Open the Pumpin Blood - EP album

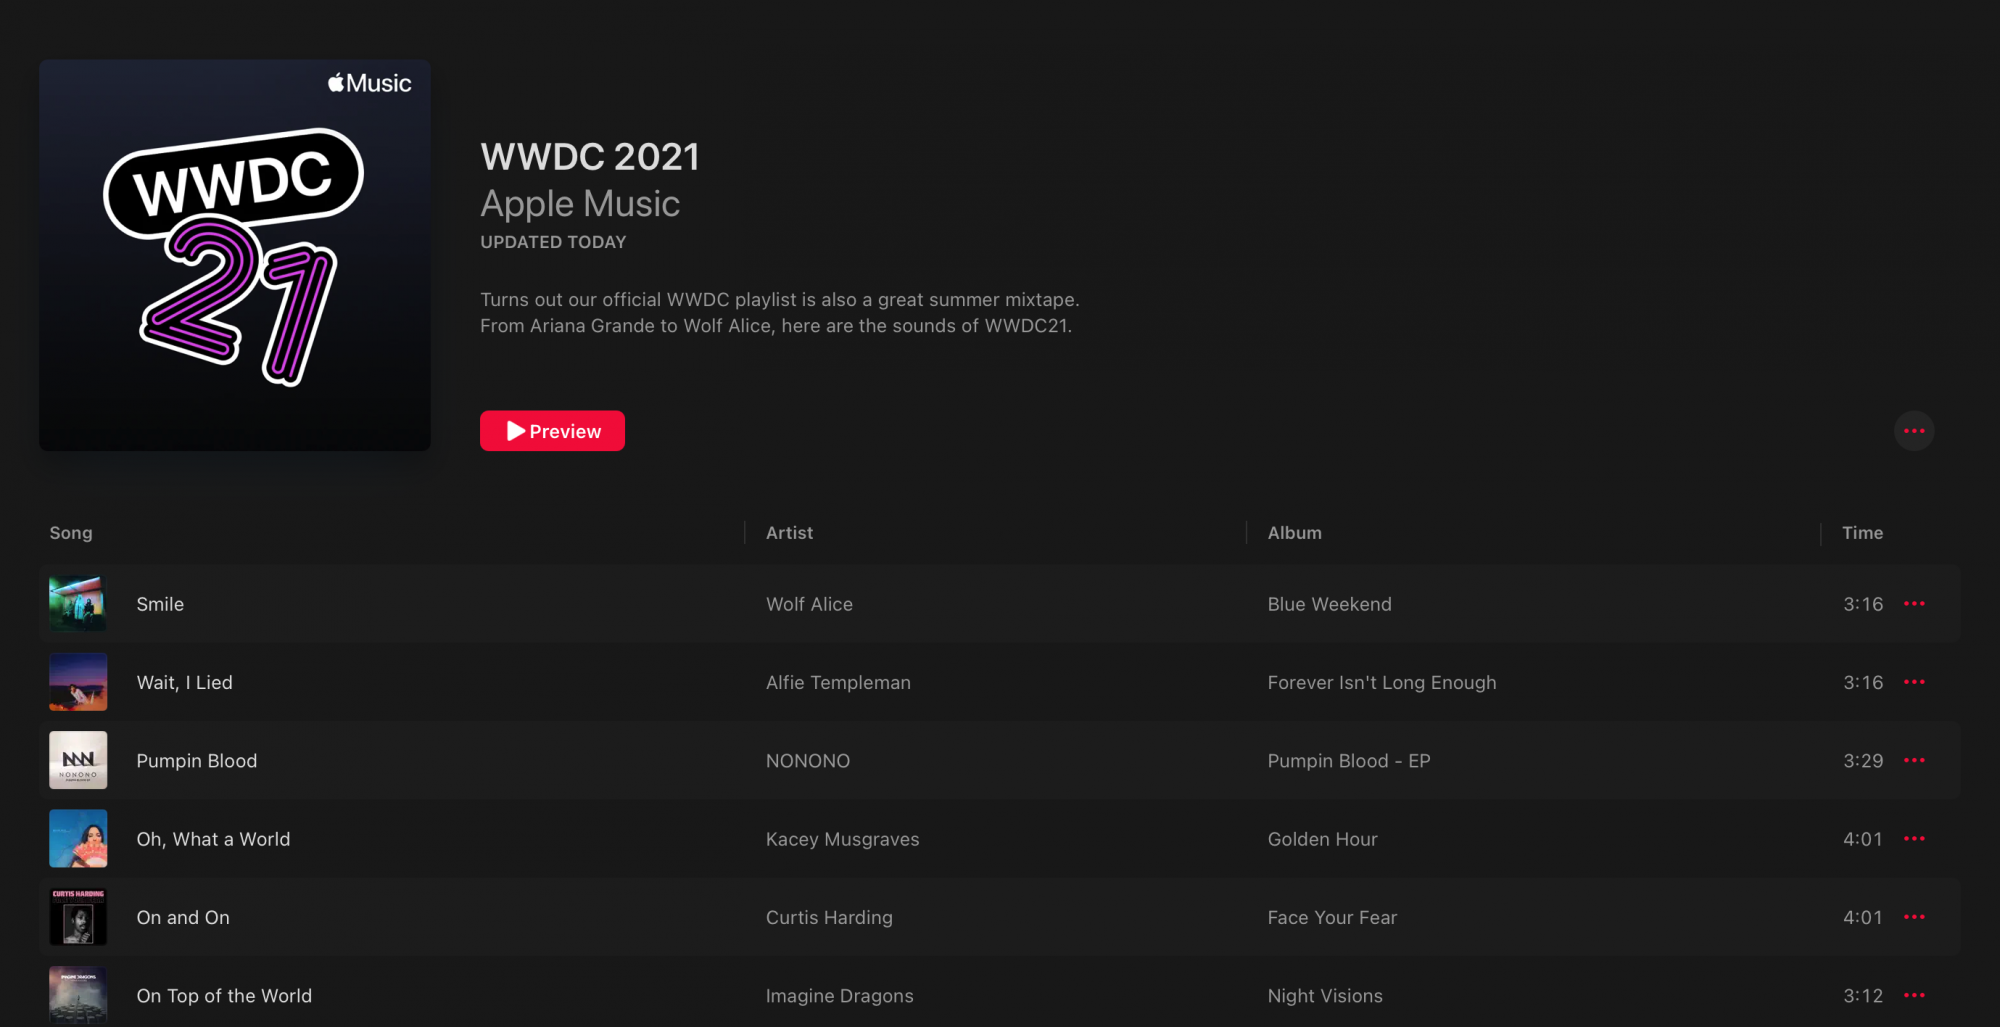click(1349, 761)
